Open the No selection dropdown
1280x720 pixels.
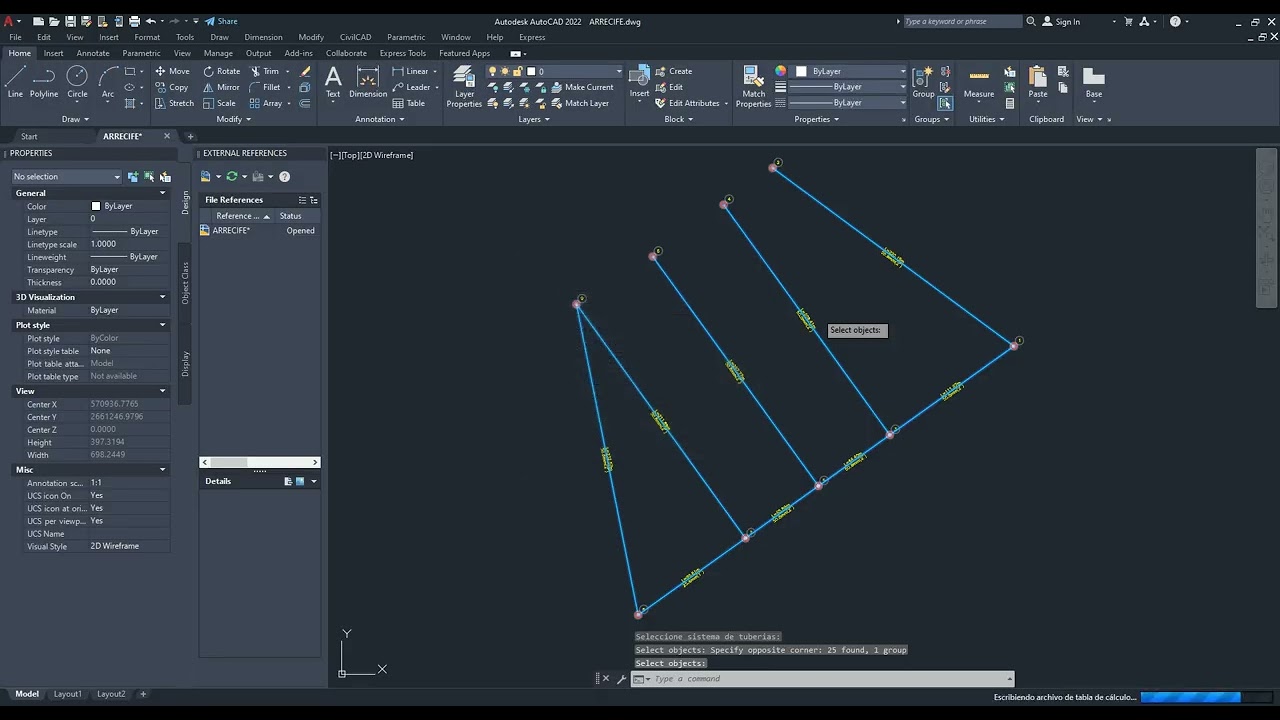(x=67, y=176)
